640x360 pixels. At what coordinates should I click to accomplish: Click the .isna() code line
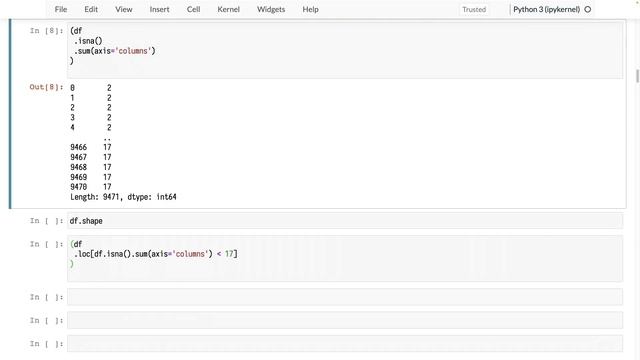88,41
